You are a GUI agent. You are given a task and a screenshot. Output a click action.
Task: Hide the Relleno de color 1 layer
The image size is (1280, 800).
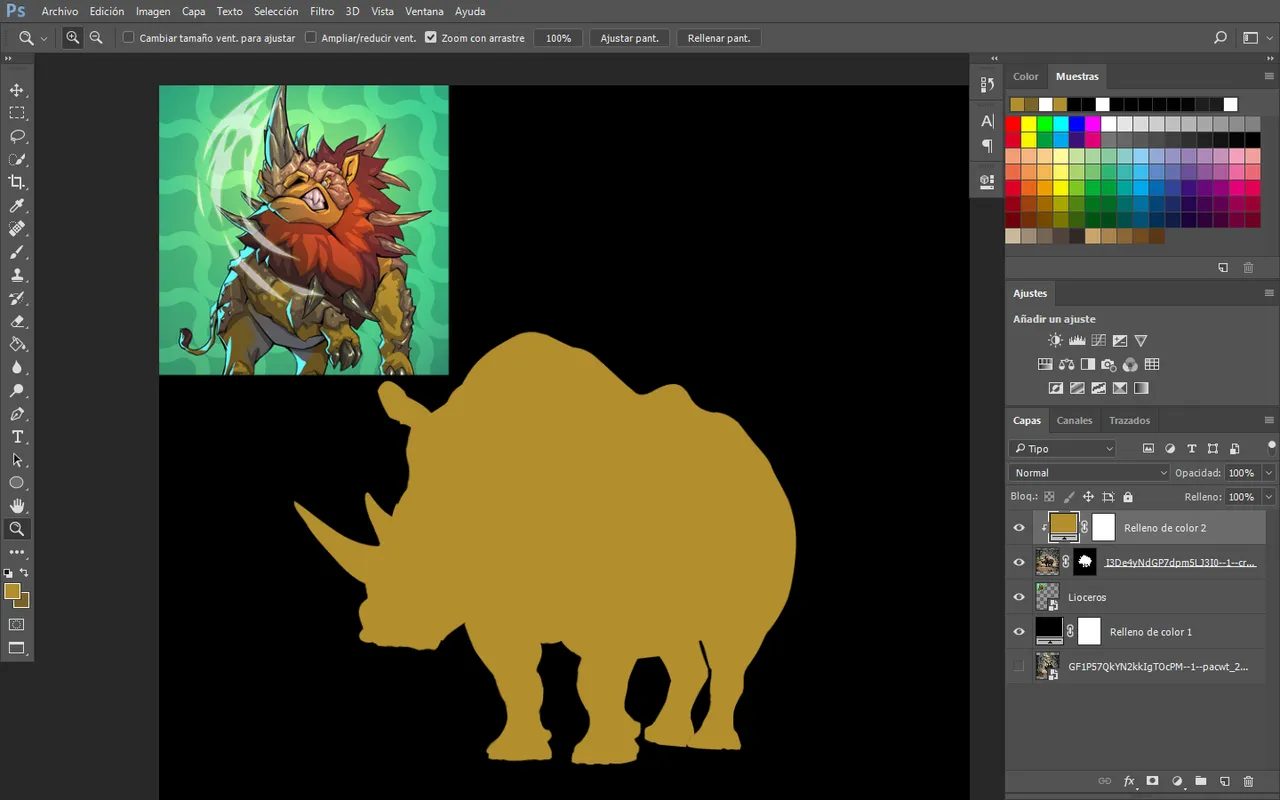click(x=1019, y=632)
